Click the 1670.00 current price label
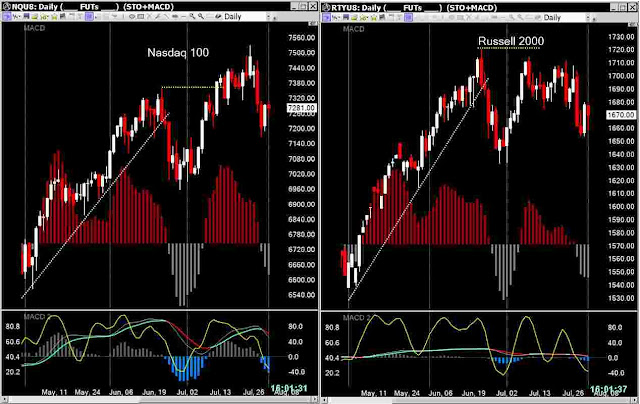 pos(621,115)
